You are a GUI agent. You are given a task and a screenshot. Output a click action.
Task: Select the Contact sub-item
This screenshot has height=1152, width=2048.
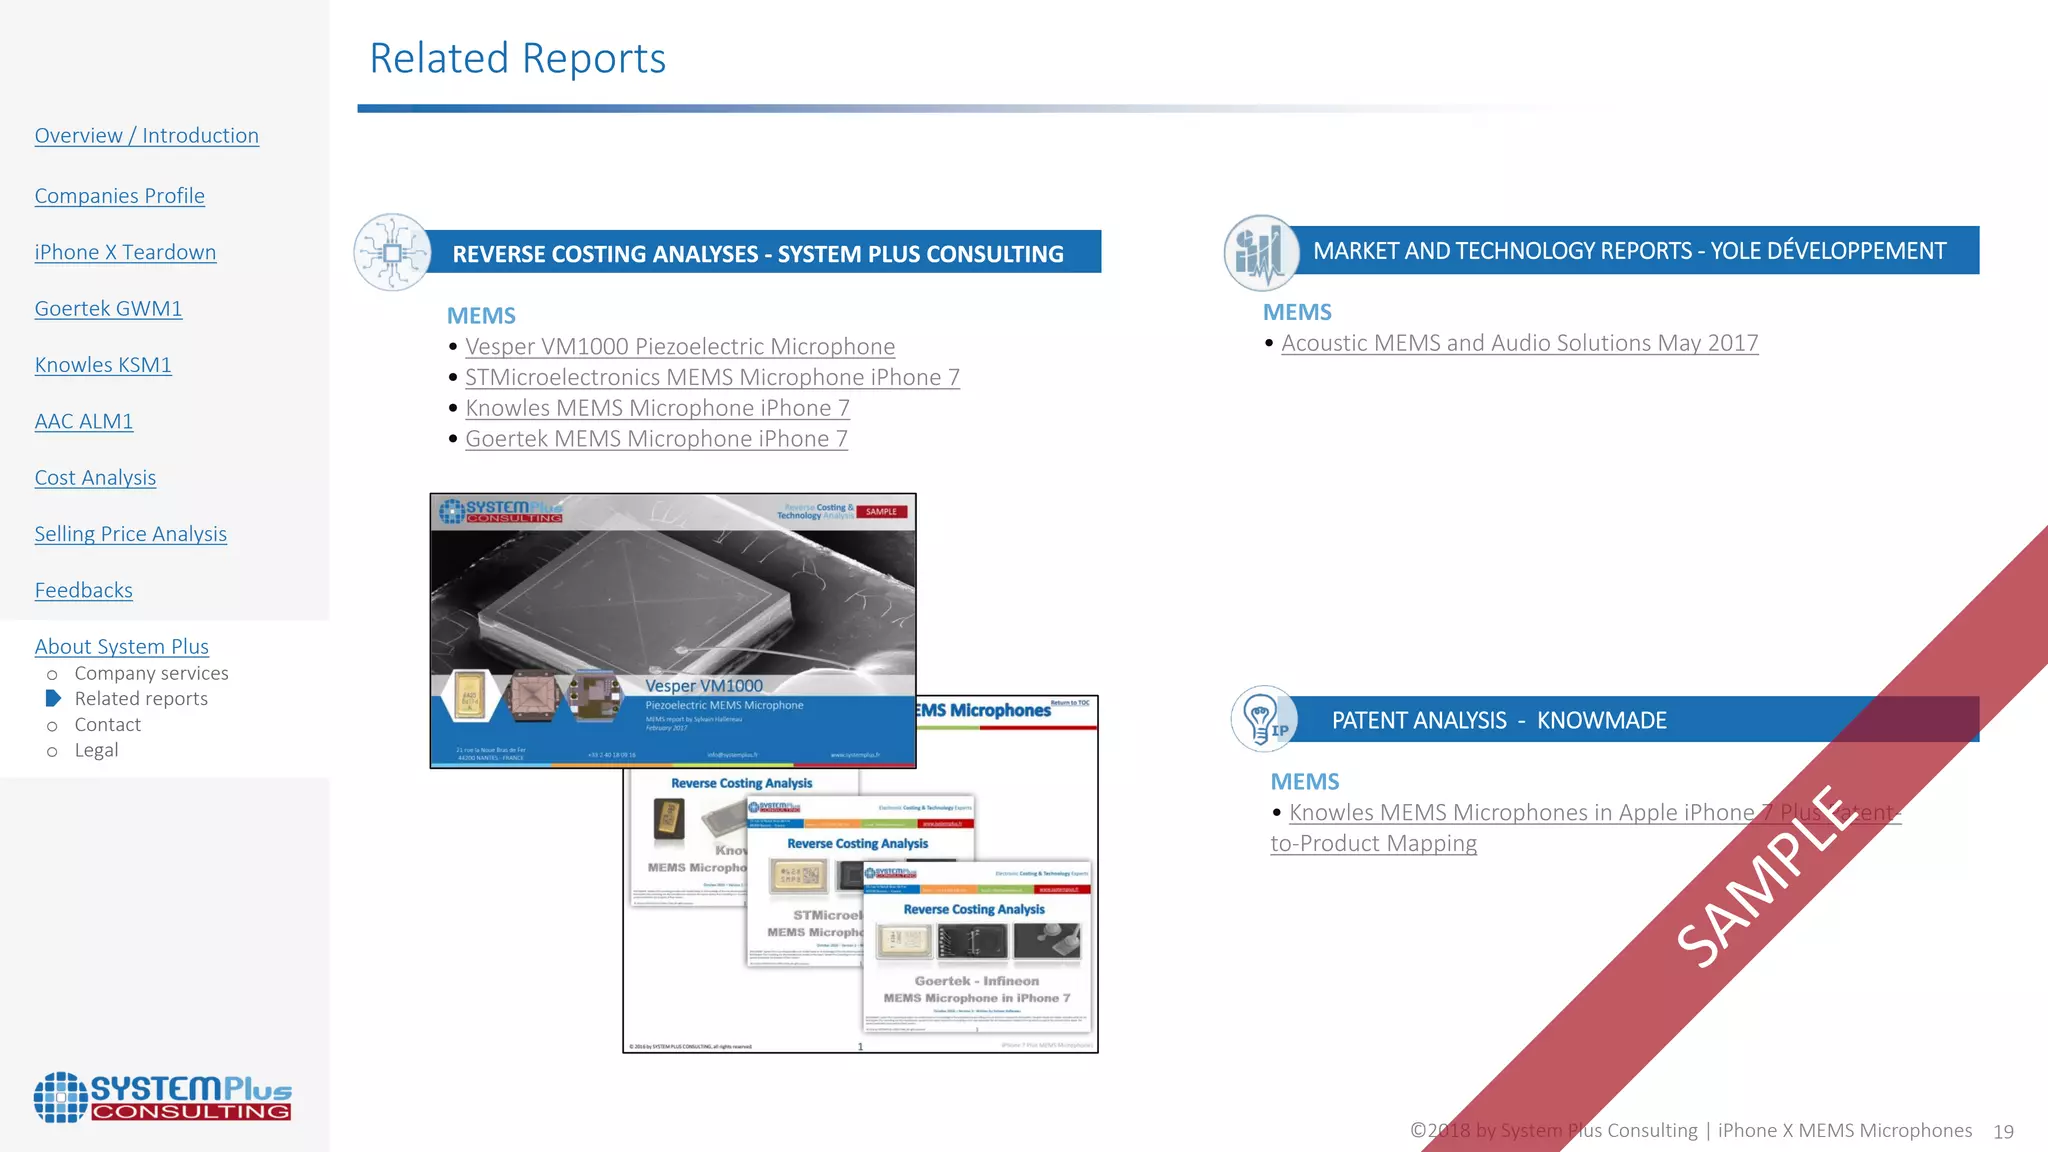coord(107,725)
